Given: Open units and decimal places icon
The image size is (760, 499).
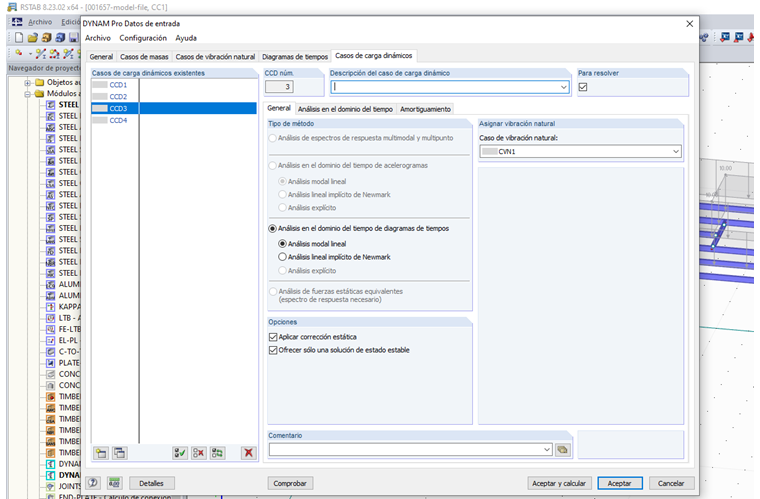Looking at the screenshot, I should (x=114, y=483).
